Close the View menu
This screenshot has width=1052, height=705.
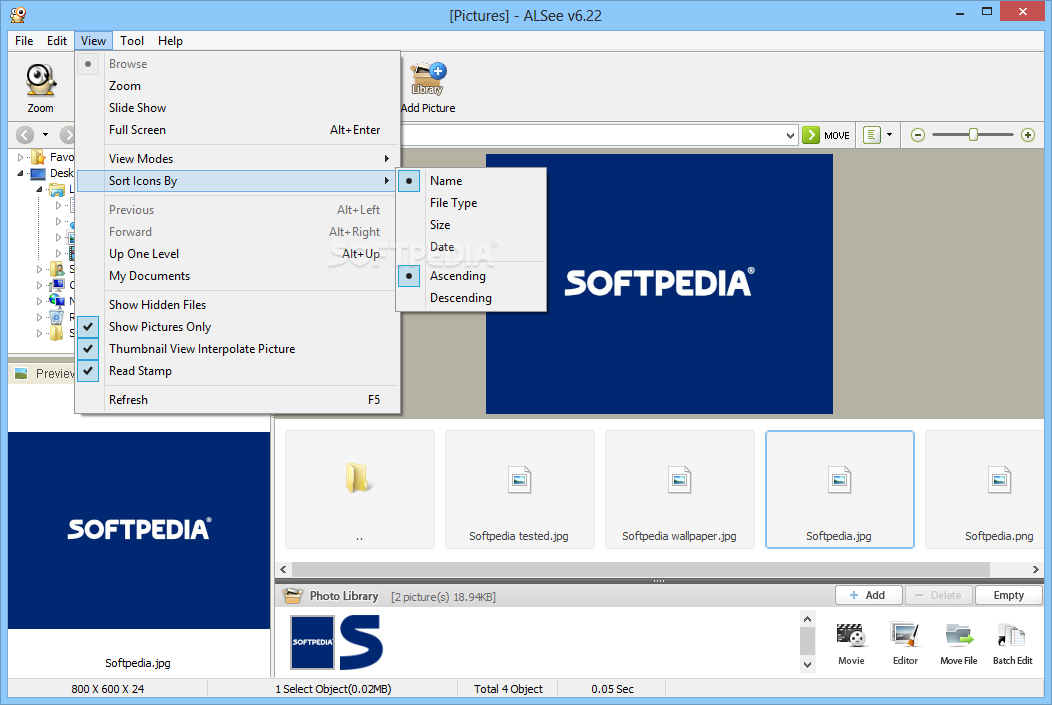click(93, 41)
